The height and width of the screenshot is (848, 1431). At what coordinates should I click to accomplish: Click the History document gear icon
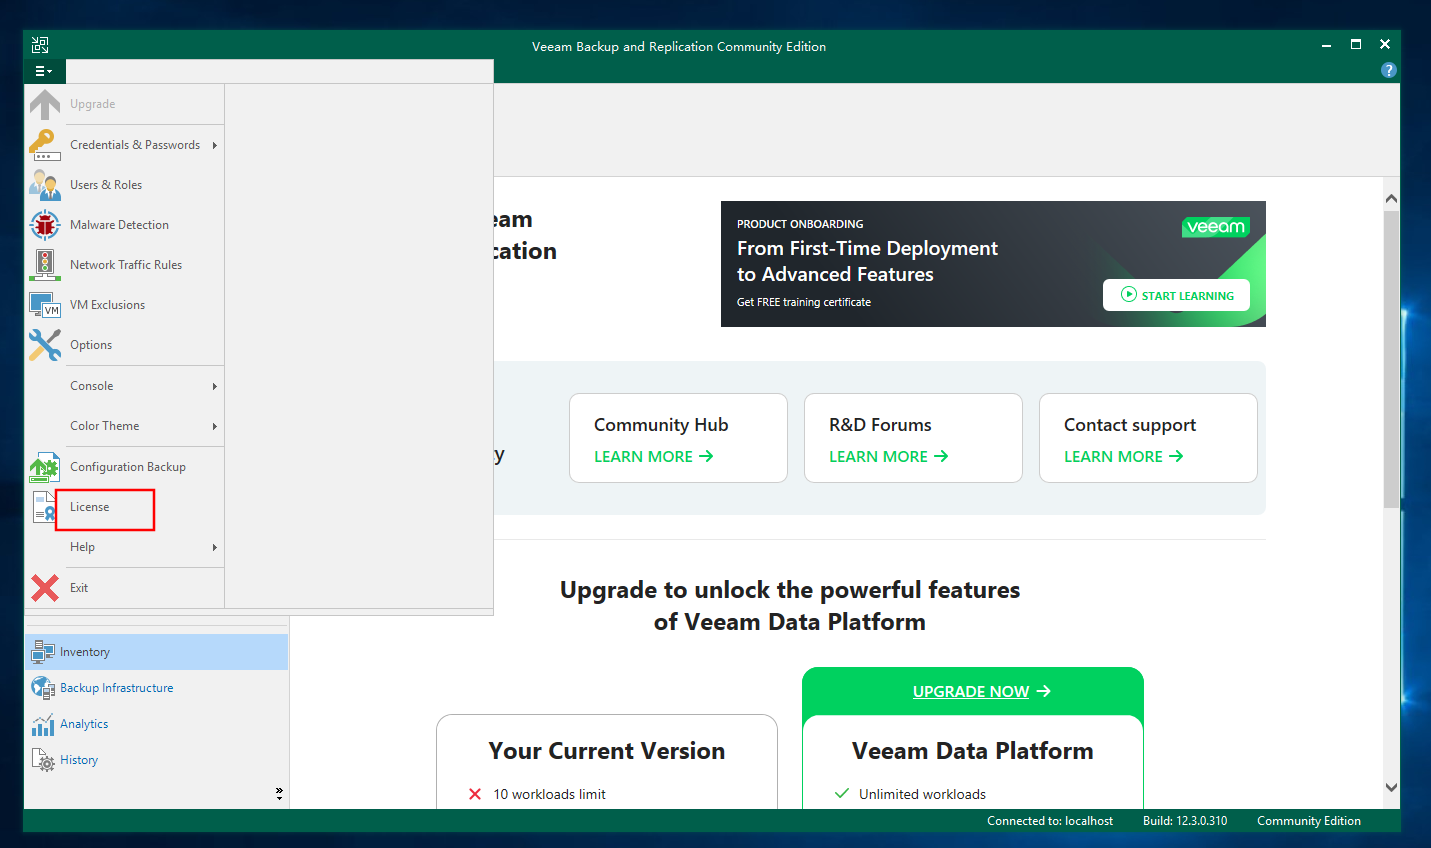pos(42,760)
